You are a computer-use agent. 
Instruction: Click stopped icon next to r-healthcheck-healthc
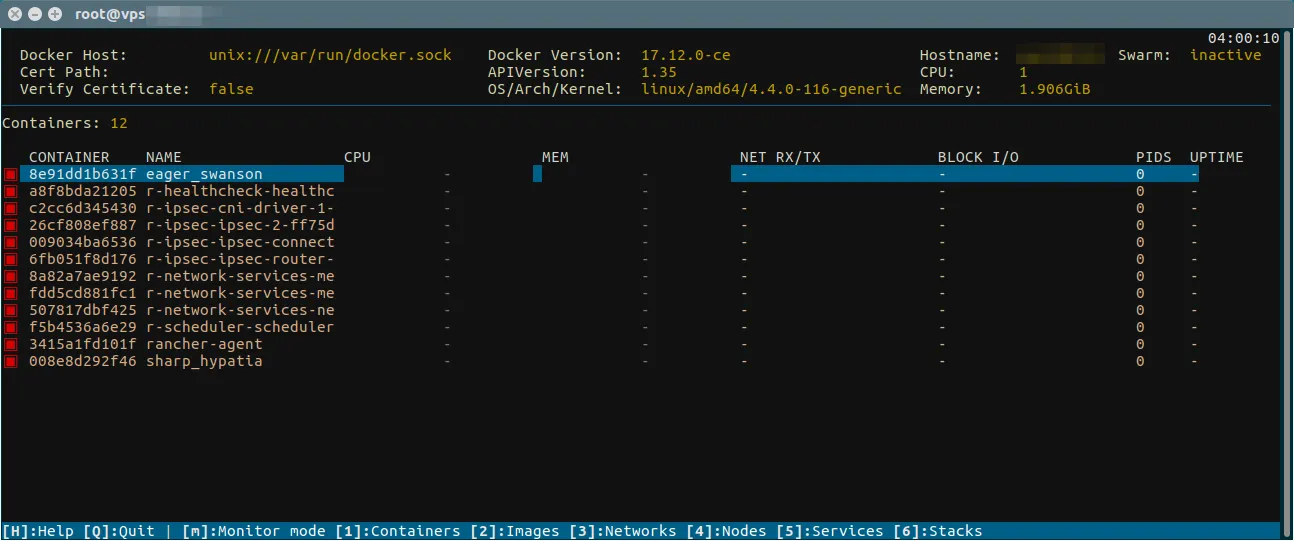coord(11,192)
